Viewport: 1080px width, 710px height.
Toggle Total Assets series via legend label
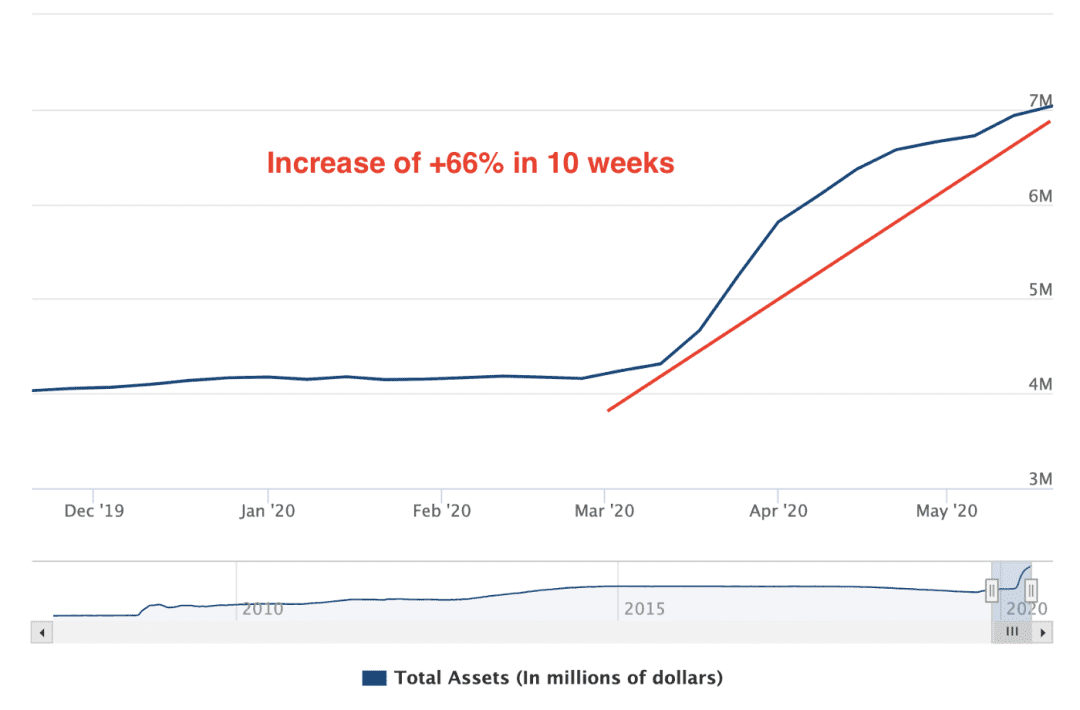click(559, 678)
